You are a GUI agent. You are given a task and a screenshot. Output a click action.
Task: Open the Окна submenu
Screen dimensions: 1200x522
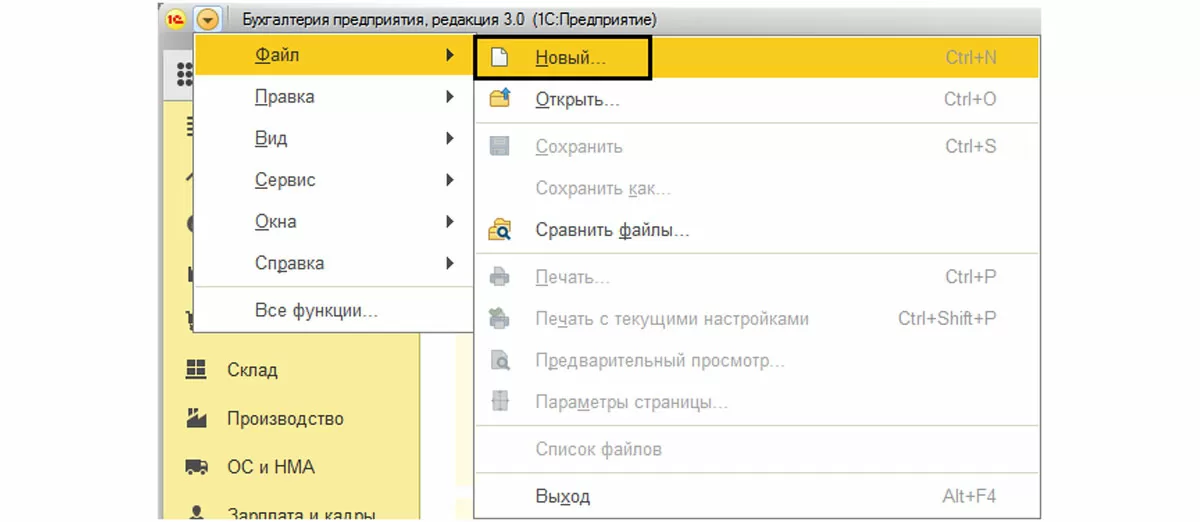pos(333,222)
